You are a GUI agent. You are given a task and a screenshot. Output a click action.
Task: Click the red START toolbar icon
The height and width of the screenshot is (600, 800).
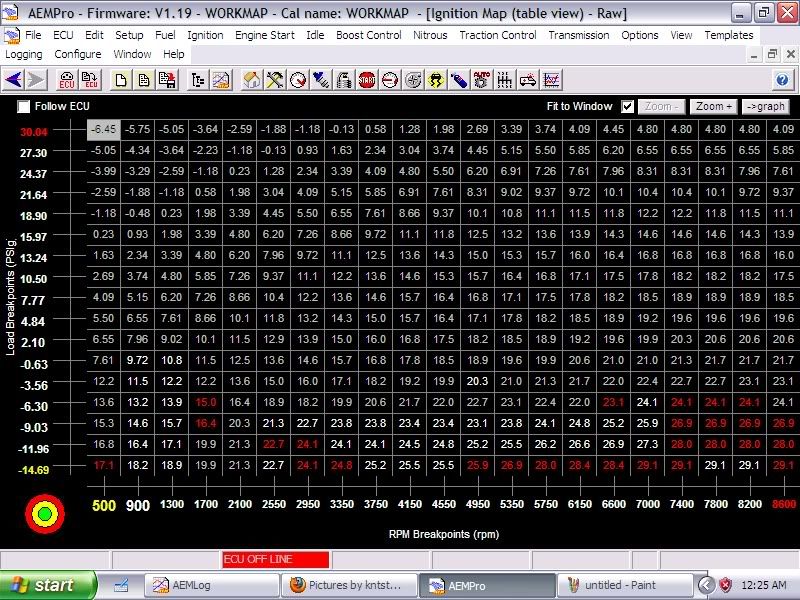coord(367,80)
